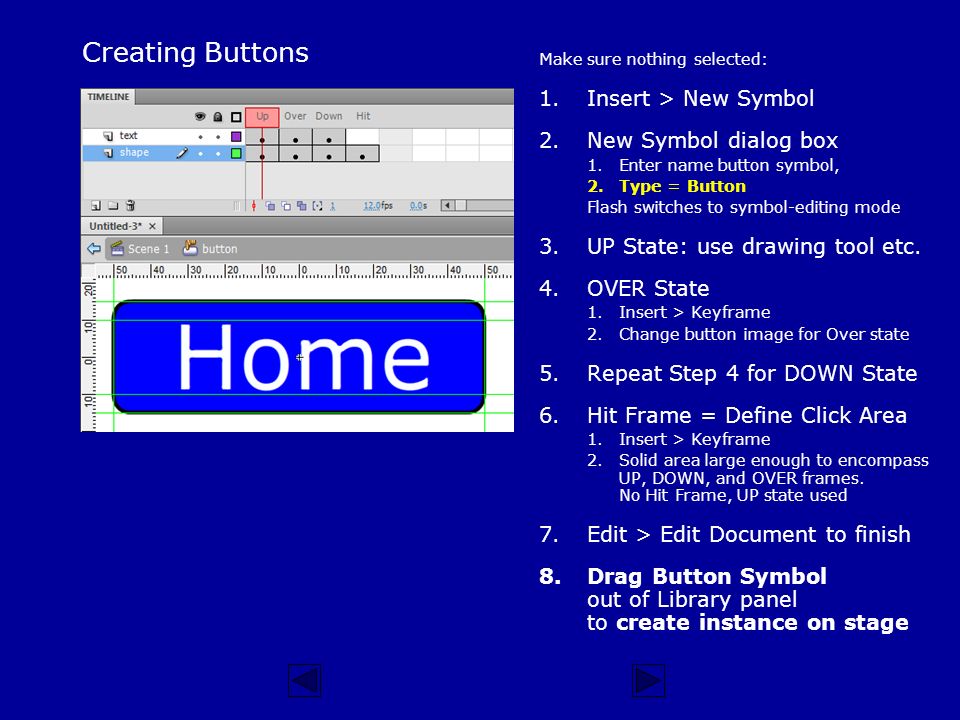
Task: Click the Modify Onion Markers icon
Action: (x=317, y=206)
